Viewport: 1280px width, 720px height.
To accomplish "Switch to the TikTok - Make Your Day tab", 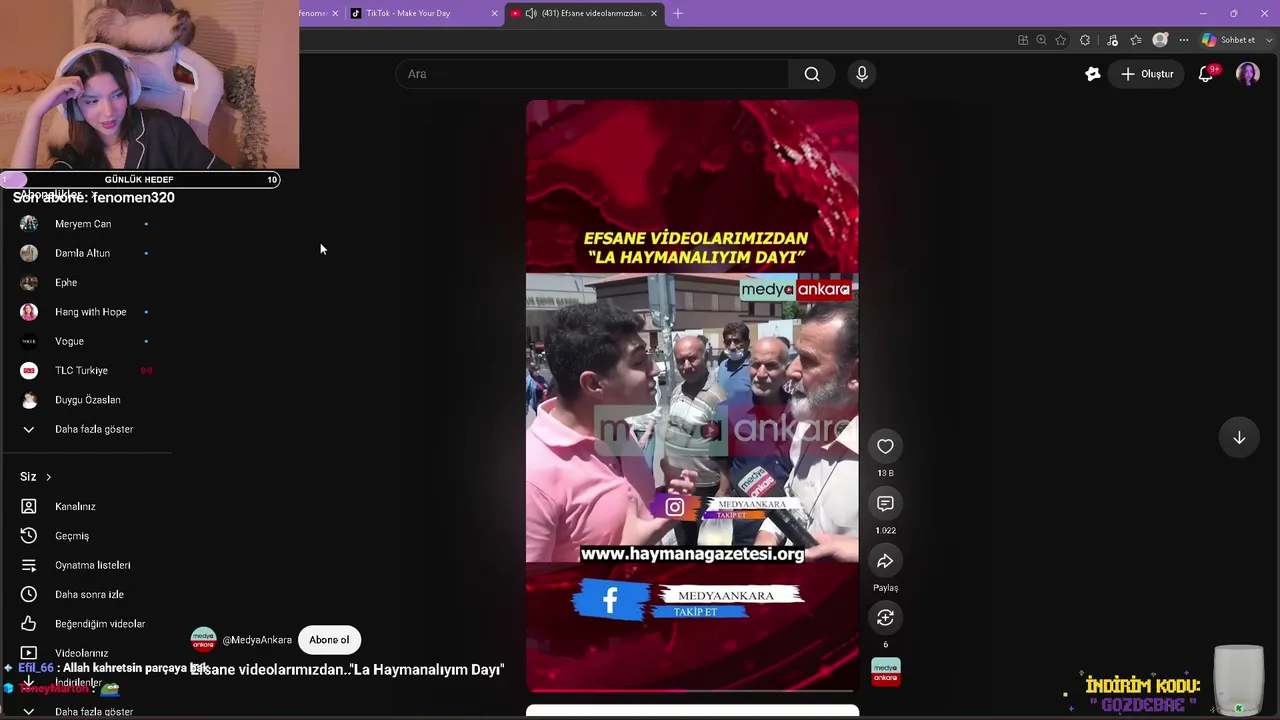I will 424,13.
